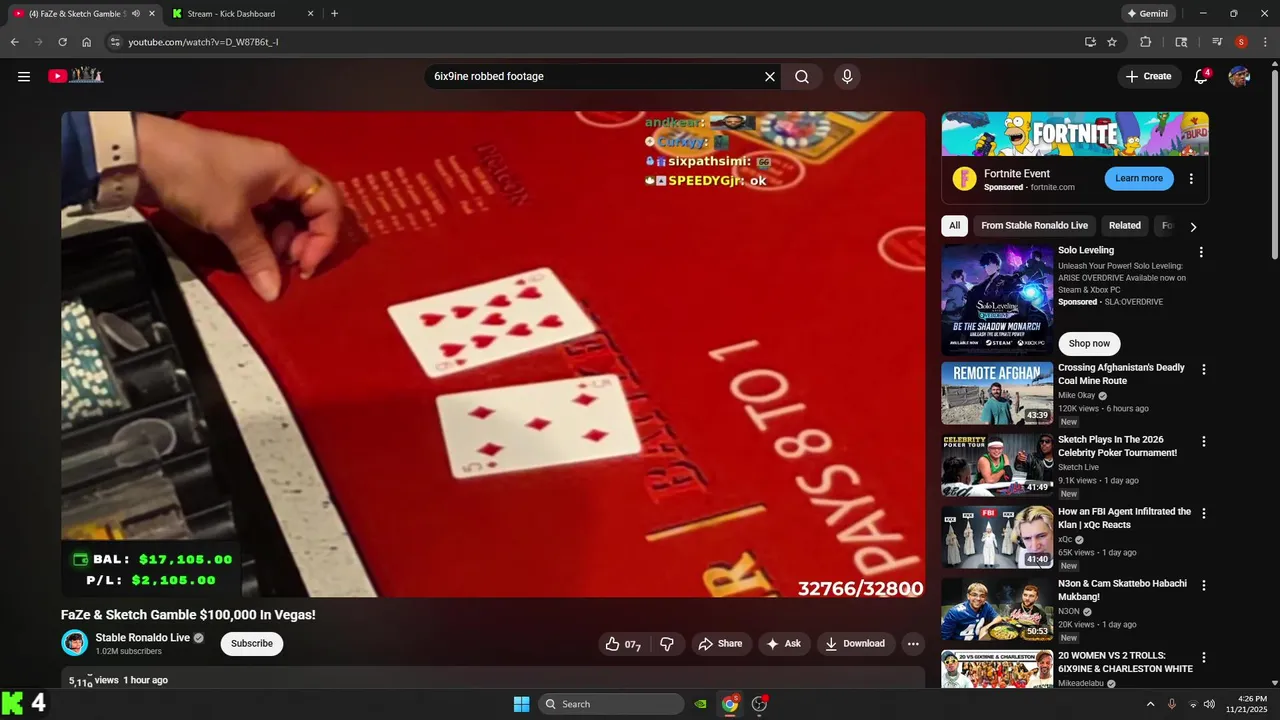Open the Solo Leveling ad thumbnail

(x=997, y=300)
